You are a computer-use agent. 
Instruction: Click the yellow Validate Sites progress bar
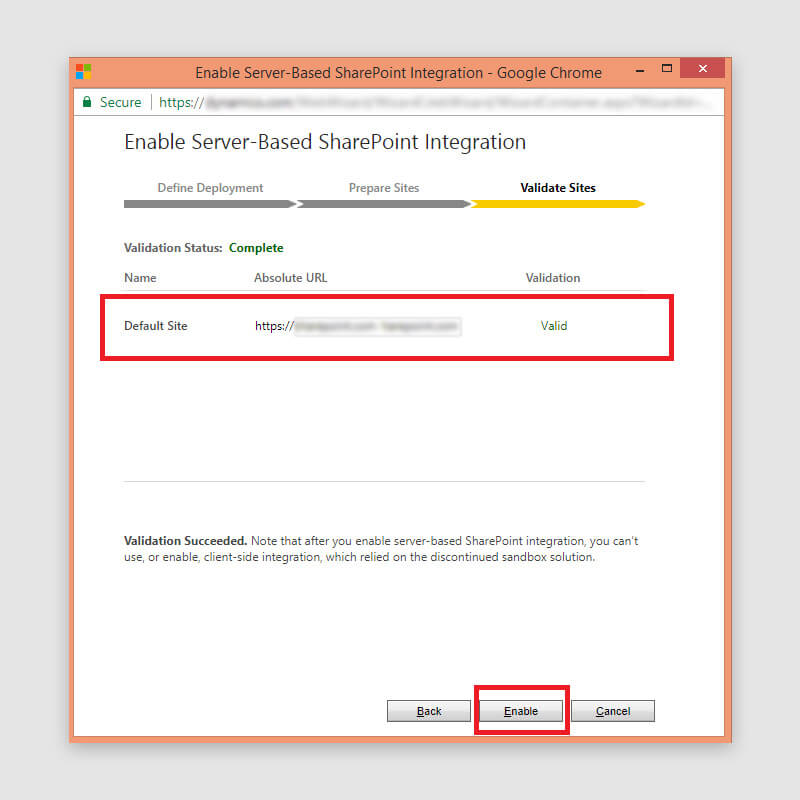[558, 204]
